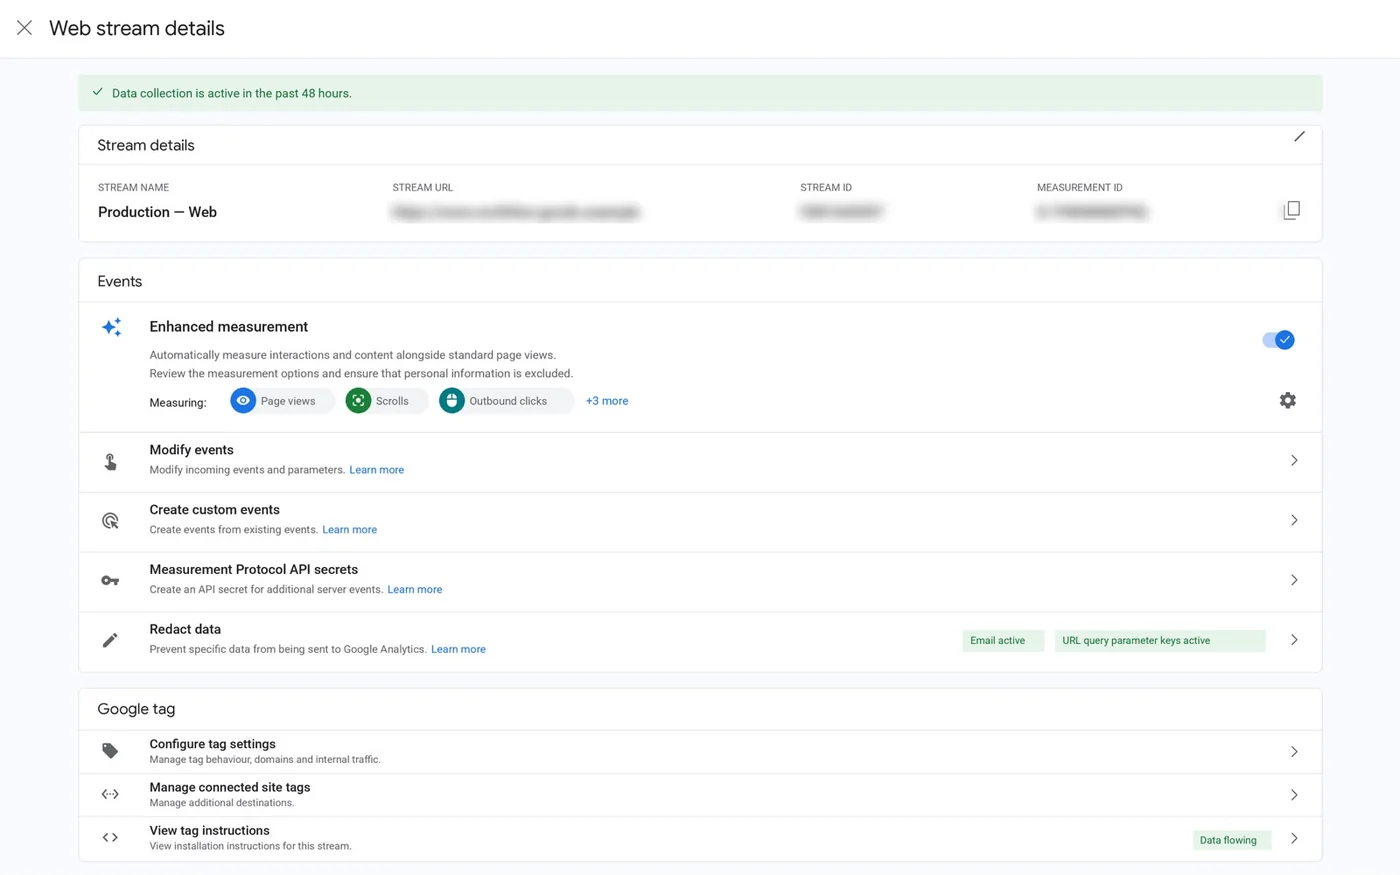Expand Configure tag settings chevron arrow
This screenshot has width=1400, height=875.
[1294, 752]
